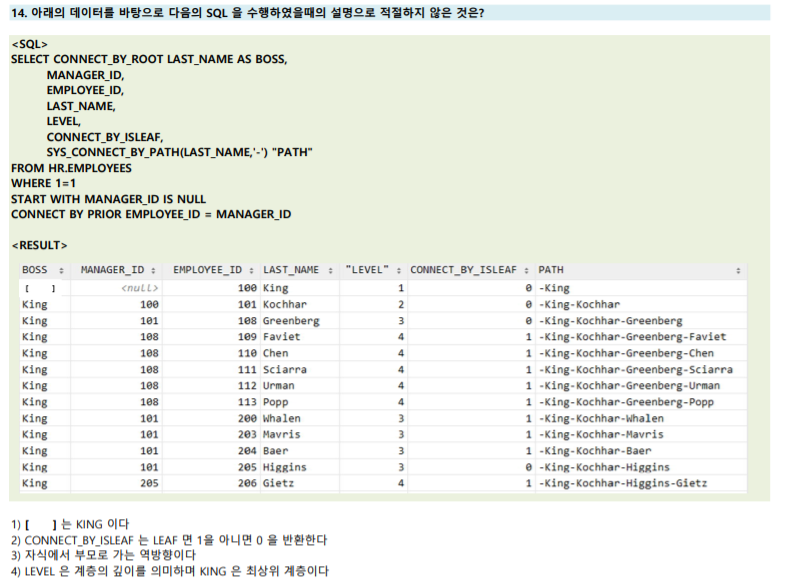Choose answer 1 about KING
Screen dimensions: 785x578
(x=70, y=524)
